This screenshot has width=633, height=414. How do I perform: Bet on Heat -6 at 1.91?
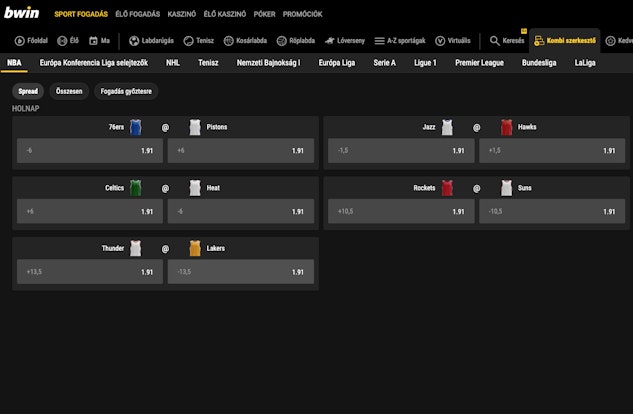pyautogui.click(x=241, y=211)
